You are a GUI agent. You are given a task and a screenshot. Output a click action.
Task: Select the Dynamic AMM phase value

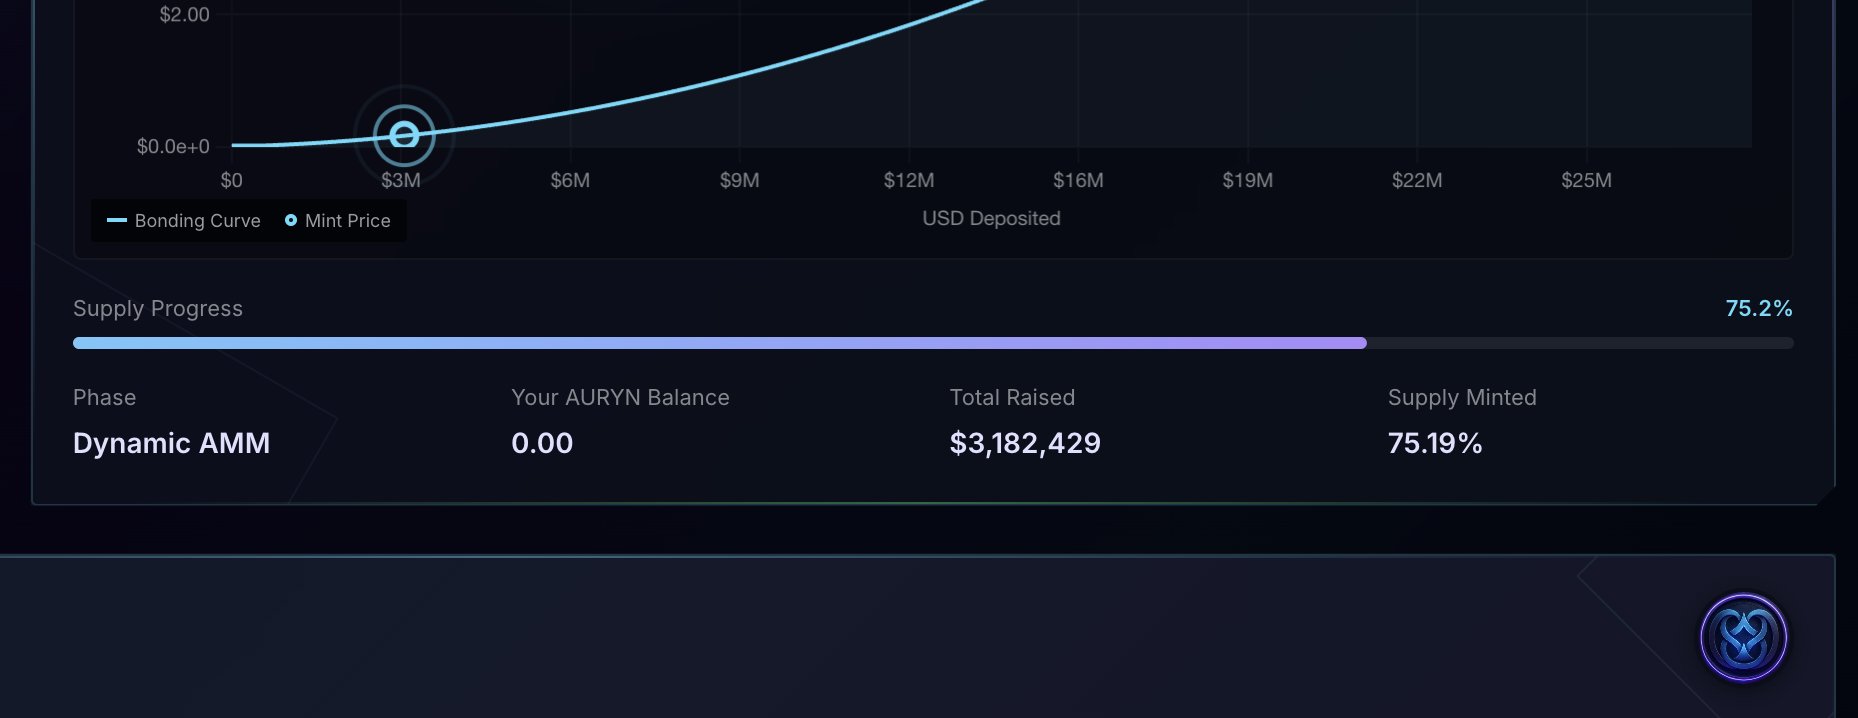[x=171, y=443]
